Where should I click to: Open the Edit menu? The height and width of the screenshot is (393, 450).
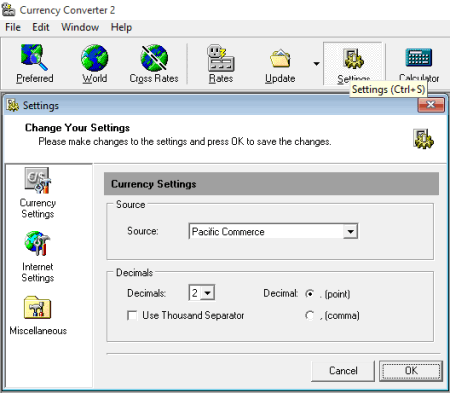tap(41, 27)
